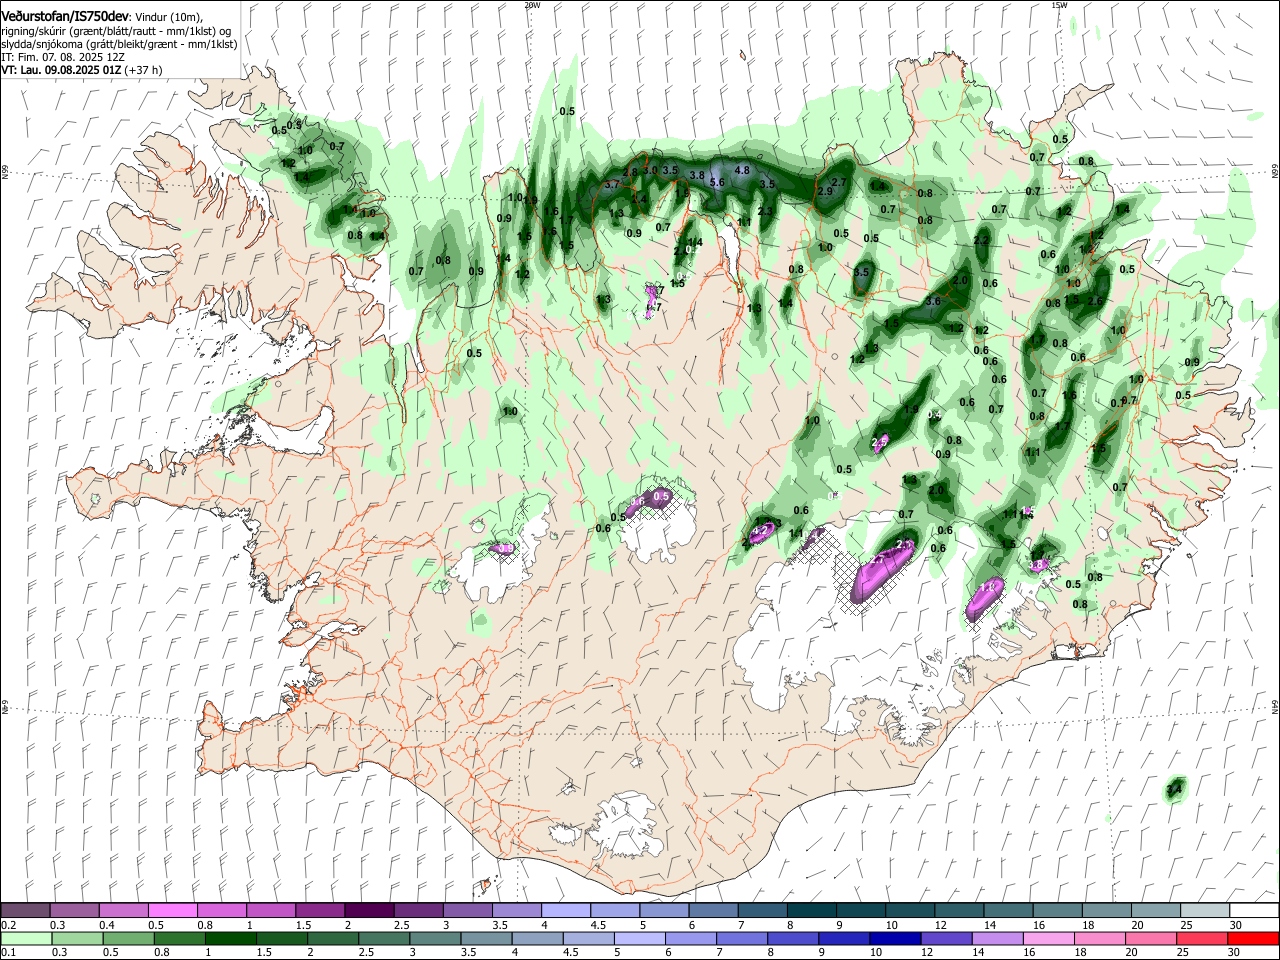Click the 'IT: Fim. 07. 08. 2025 12Z' line
Viewport: 1280px width, 960px height.
pyautogui.click(x=63, y=57)
